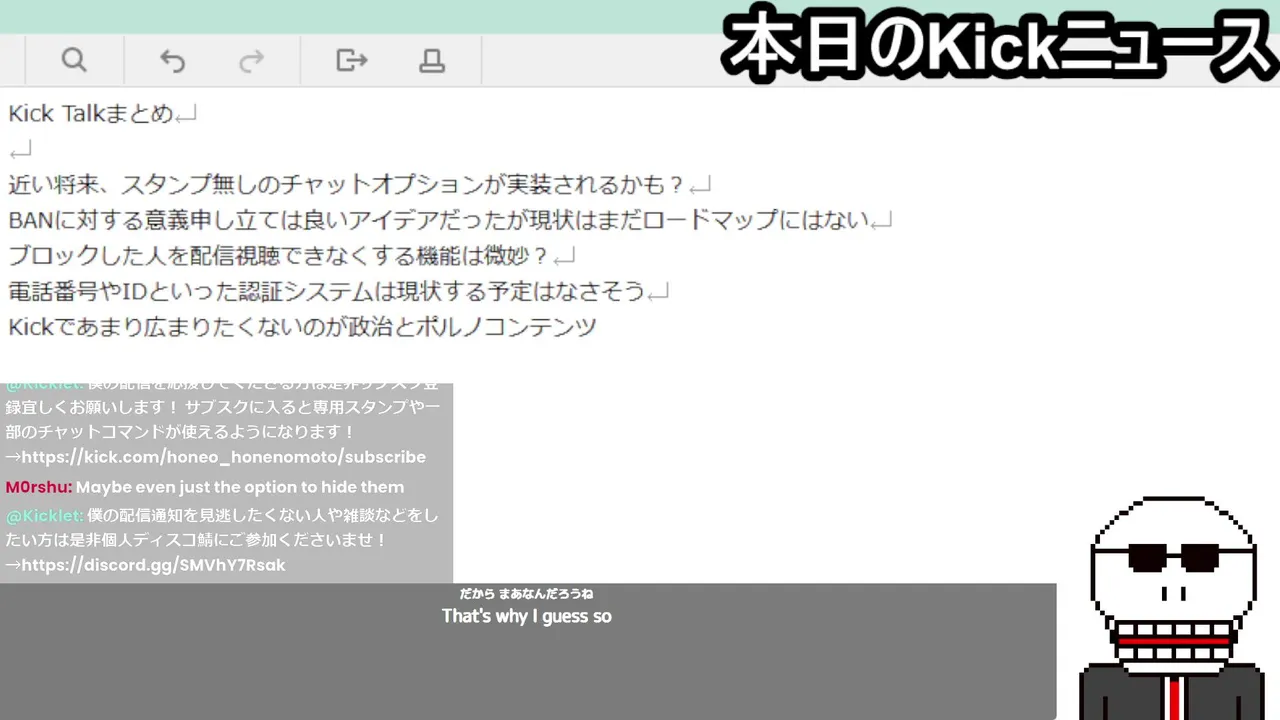The height and width of the screenshot is (720, 1280).
Task: Select M0rshu username in chat
Action: 38,487
